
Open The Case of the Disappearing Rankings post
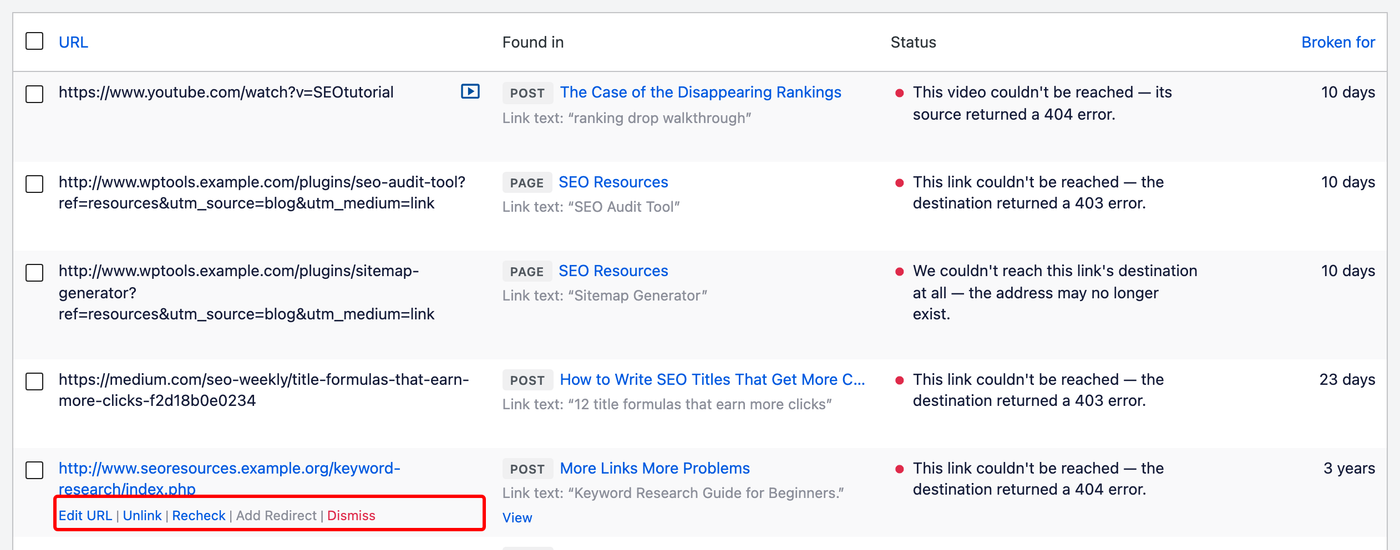pyautogui.click(x=700, y=92)
